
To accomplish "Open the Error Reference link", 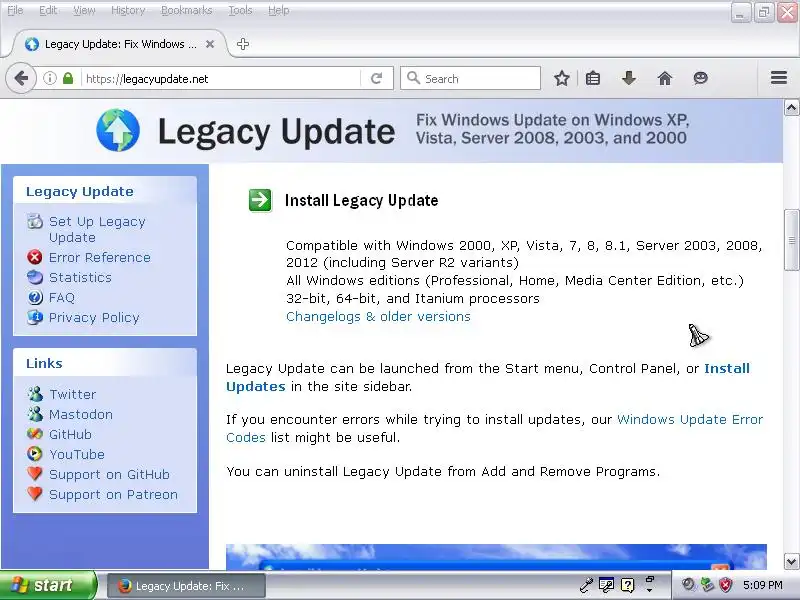I will click(99, 257).
